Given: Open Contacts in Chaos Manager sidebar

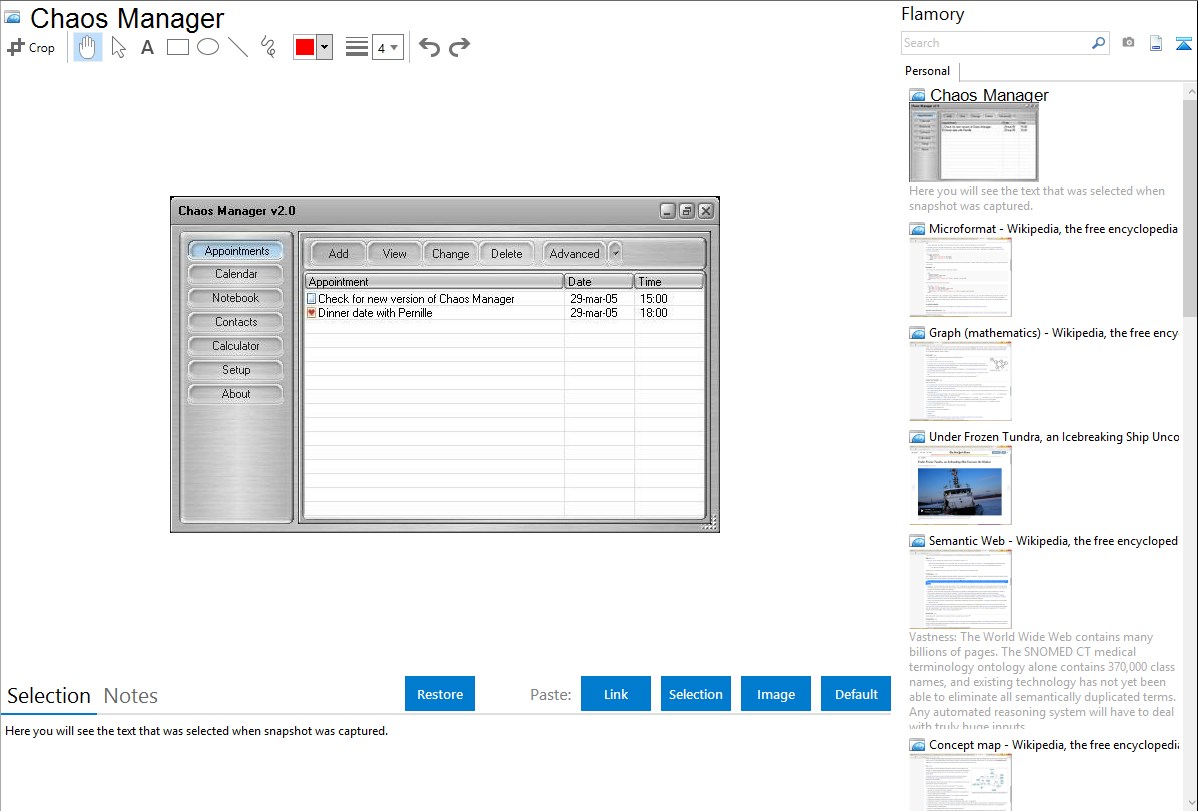Looking at the screenshot, I should (236, 323).
